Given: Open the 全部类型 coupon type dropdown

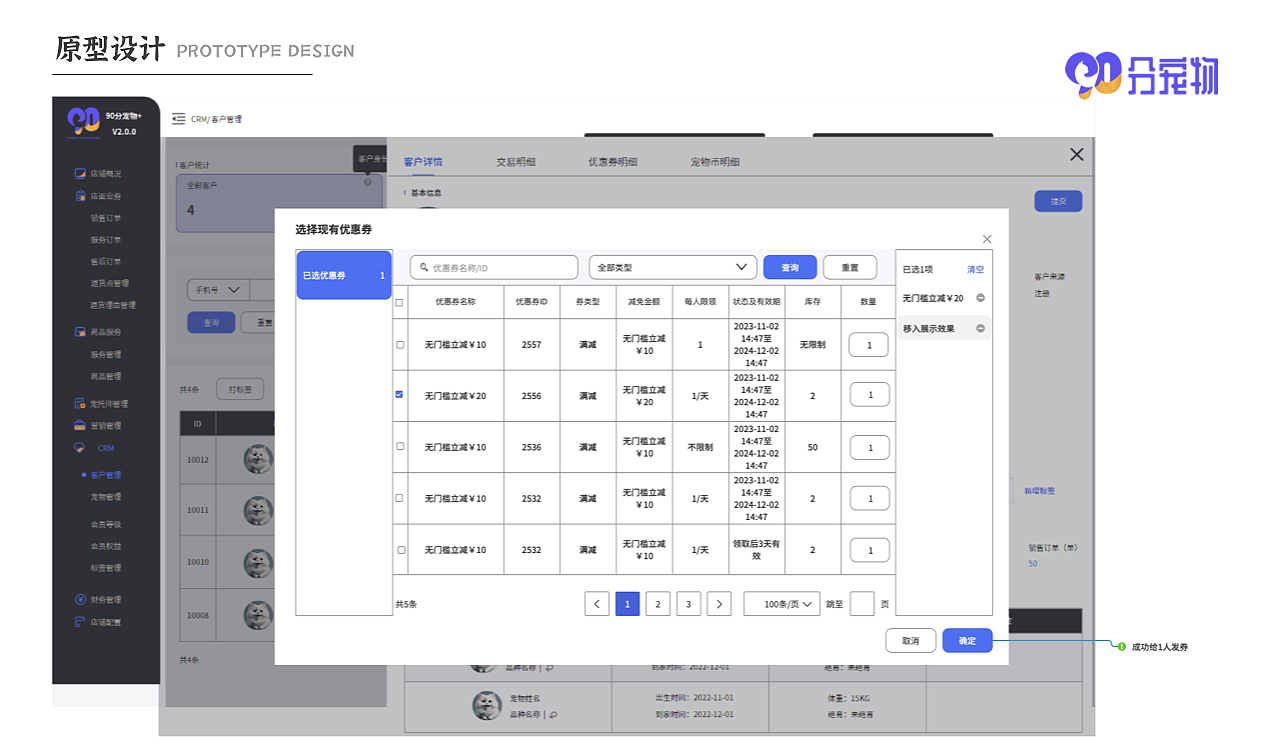Looking at the screenshot, I should pos(672,267).
